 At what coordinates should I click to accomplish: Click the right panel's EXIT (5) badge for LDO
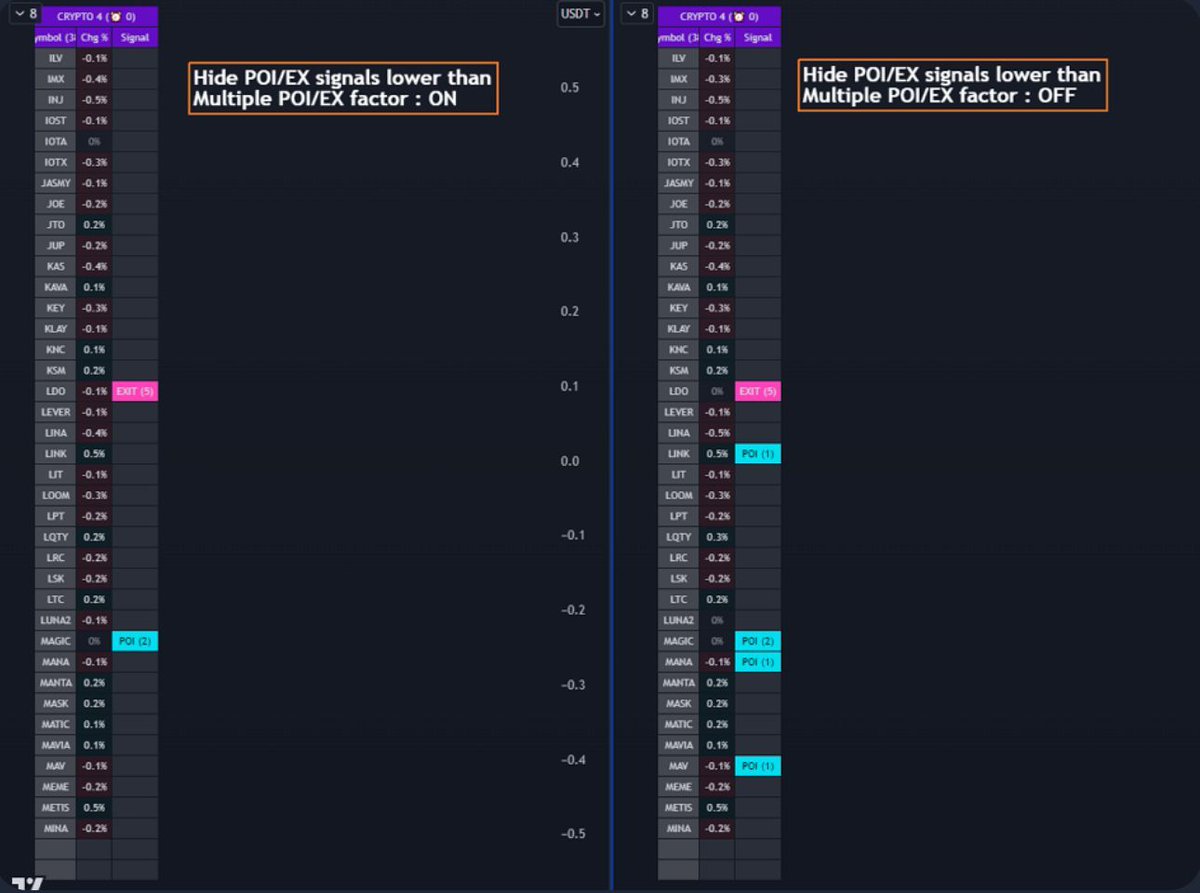[x=757, y=391]
